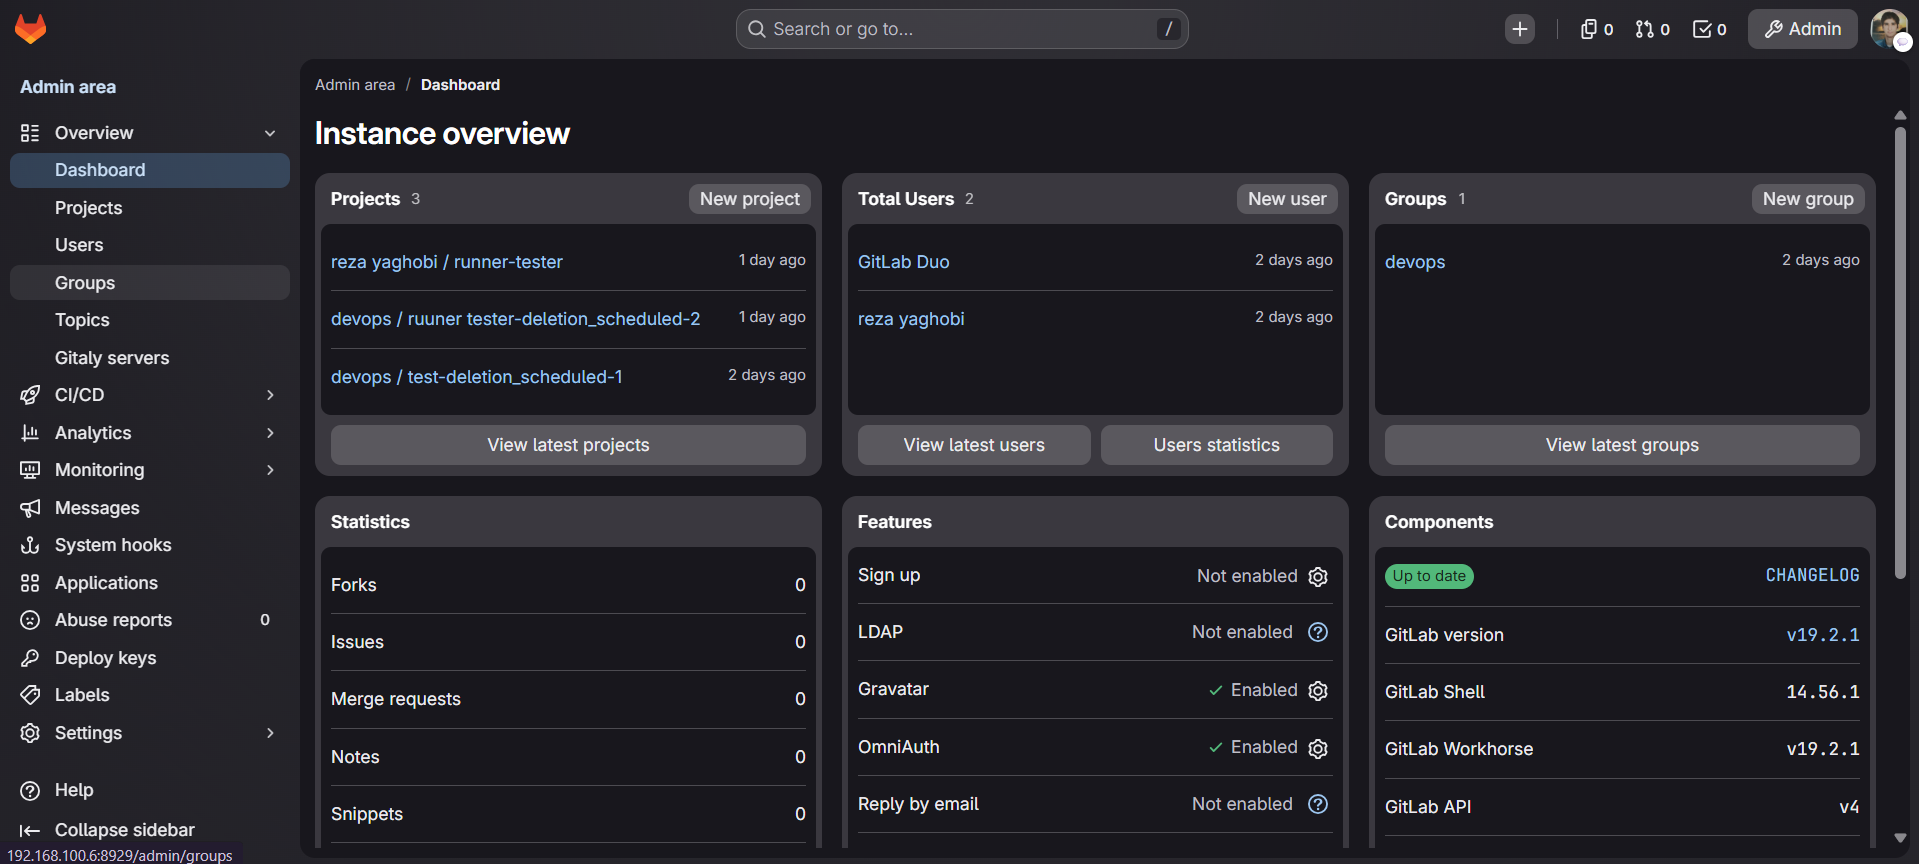Select Gitaly servers in the sidebar
Viewport: 1919px width, 864px height.
150,358
